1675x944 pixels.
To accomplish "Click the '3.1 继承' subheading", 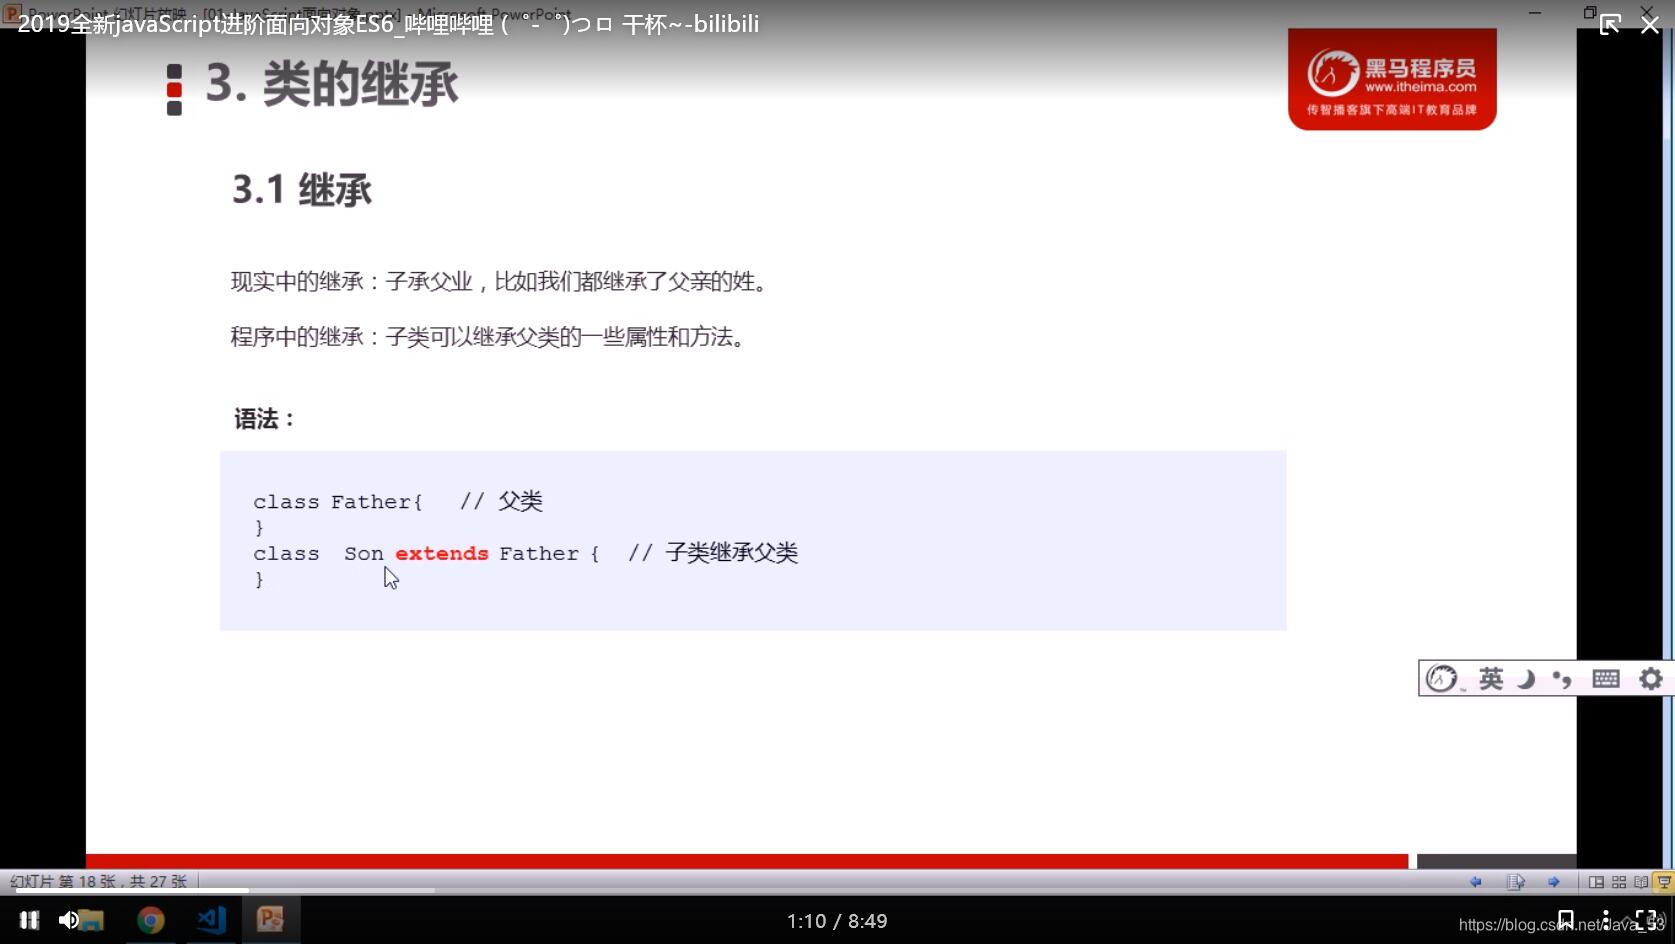I will 302,189.
